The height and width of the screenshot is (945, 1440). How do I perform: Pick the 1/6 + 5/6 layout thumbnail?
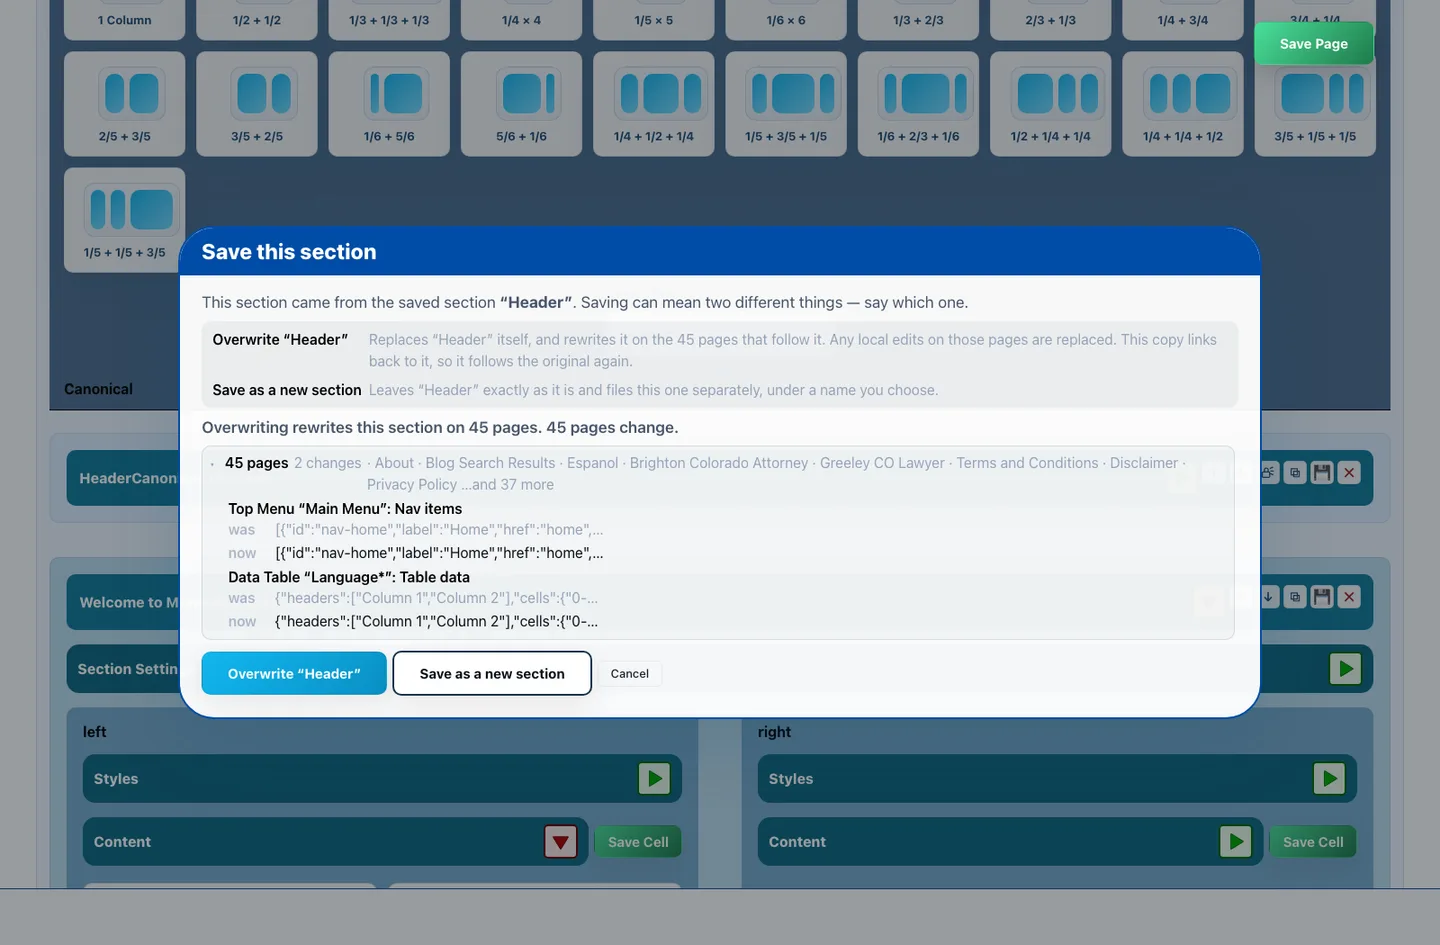tap(389, 104)
